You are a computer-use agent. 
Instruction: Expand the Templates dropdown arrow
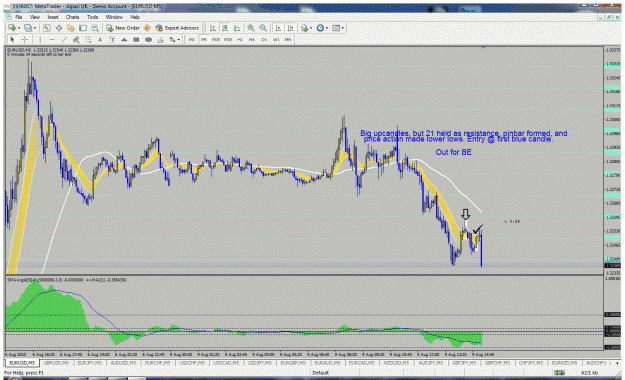pyautogui.click(x=343, y=28)
